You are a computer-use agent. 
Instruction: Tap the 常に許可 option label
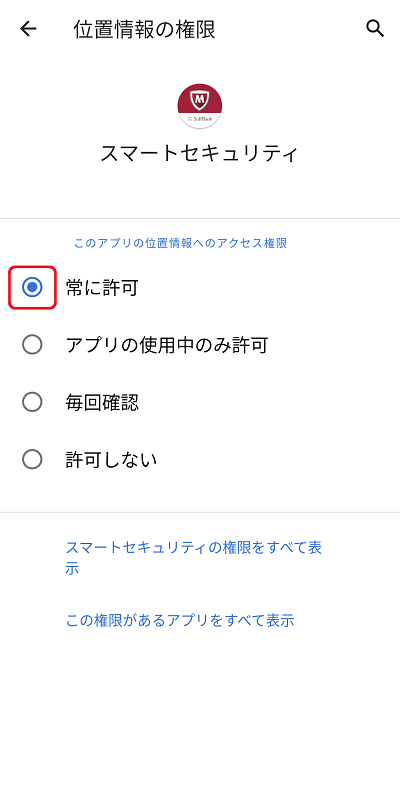click(x=102, y=288)
